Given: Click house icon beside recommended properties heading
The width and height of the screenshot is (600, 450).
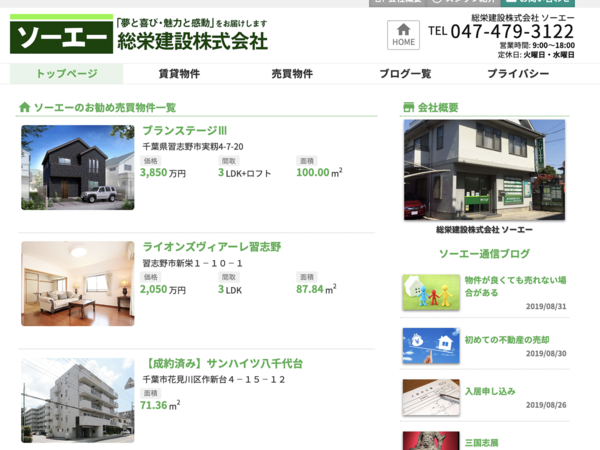Looking at the screenshot, I should point(24,107).
